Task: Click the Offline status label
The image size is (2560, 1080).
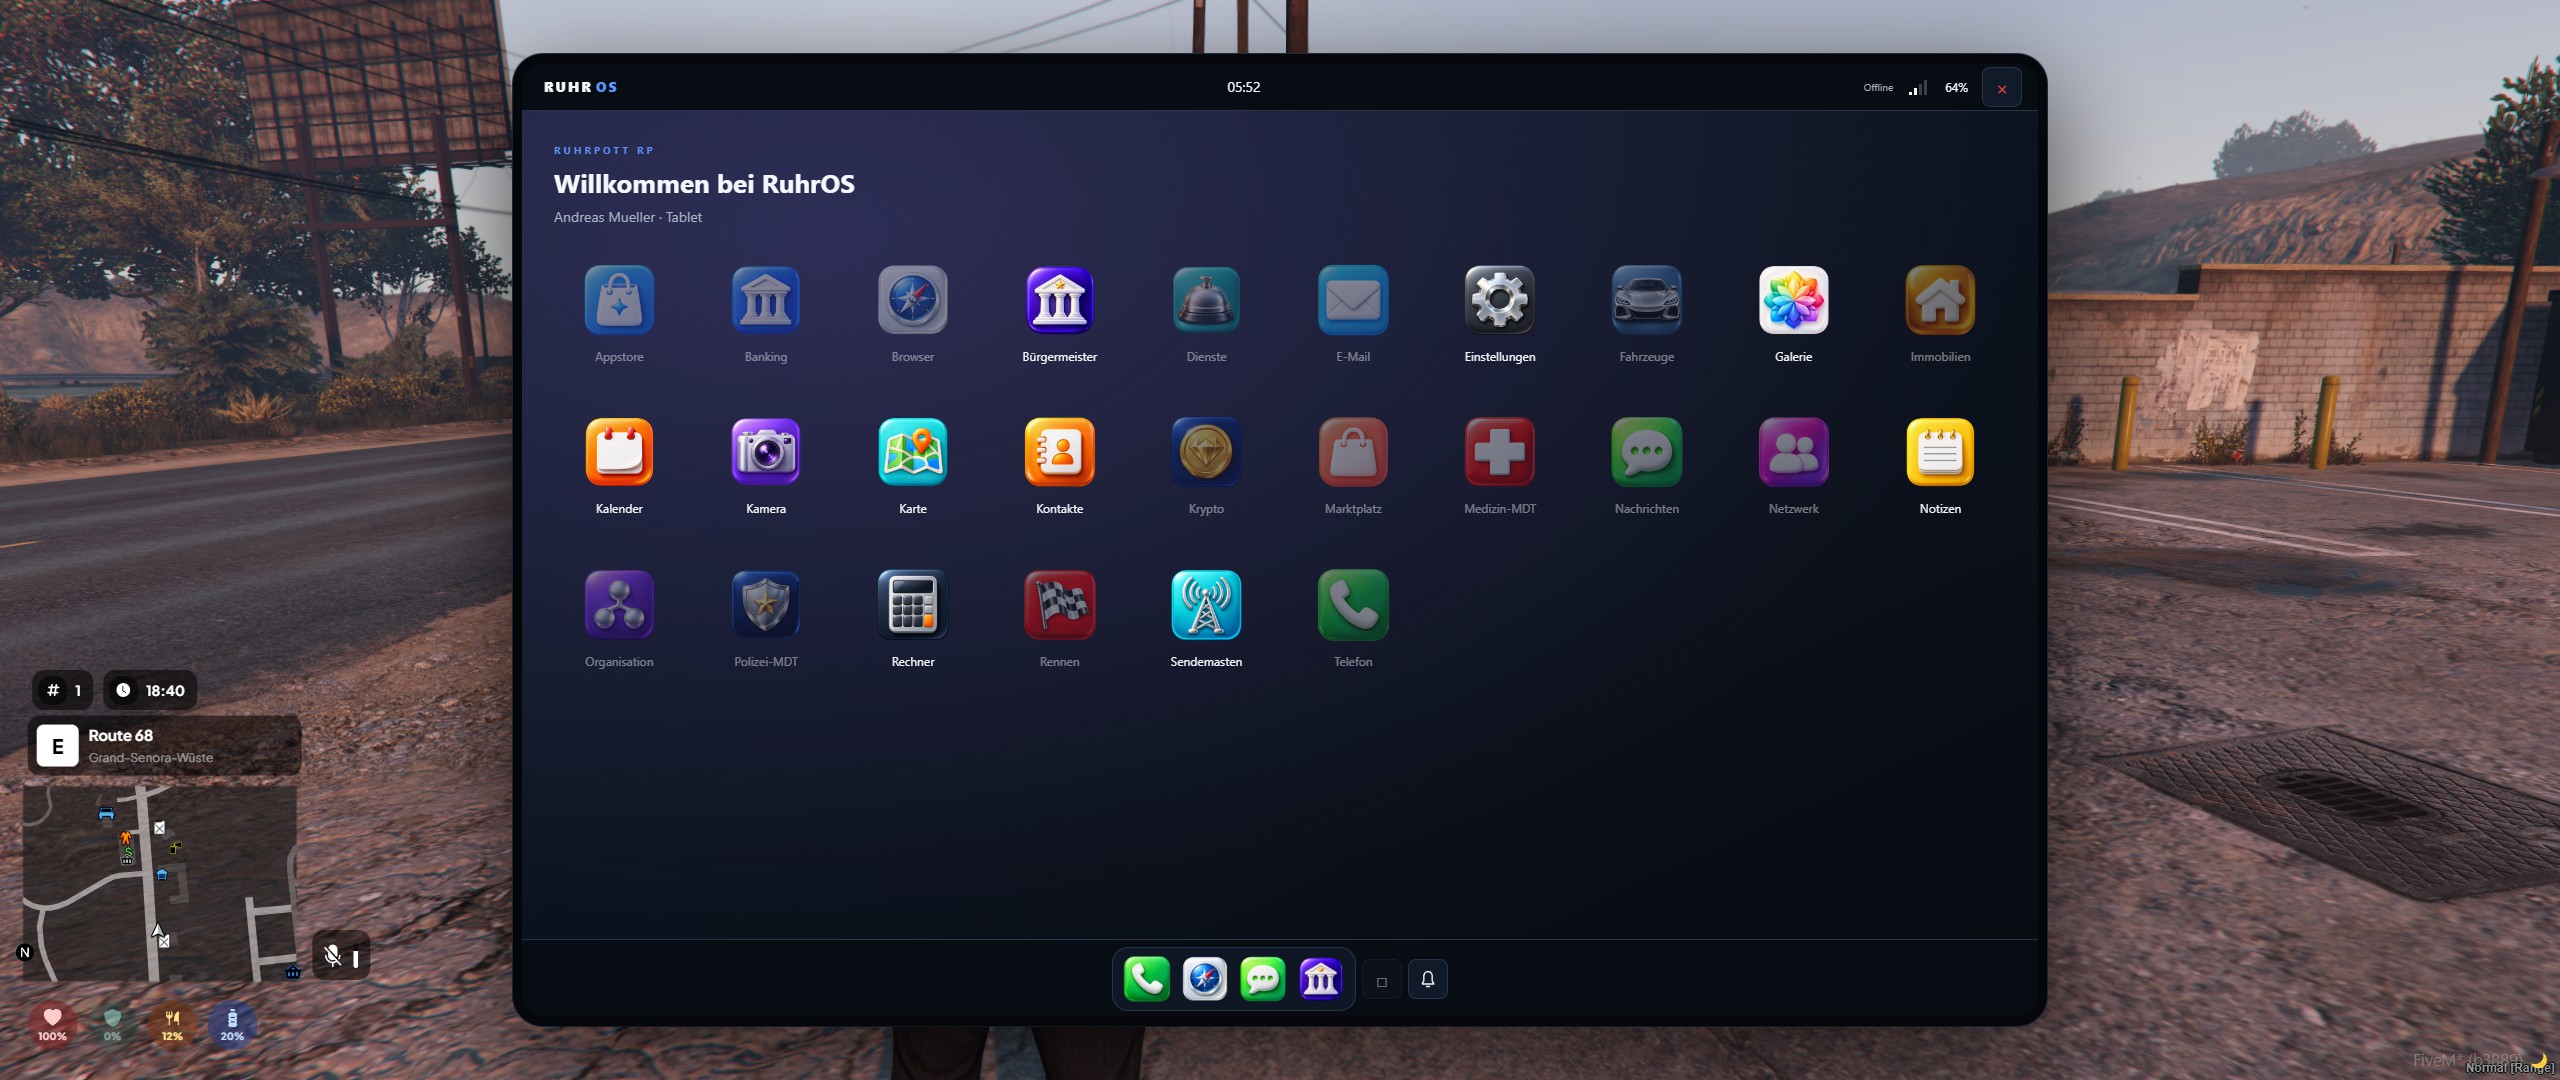Action: 1878,88
